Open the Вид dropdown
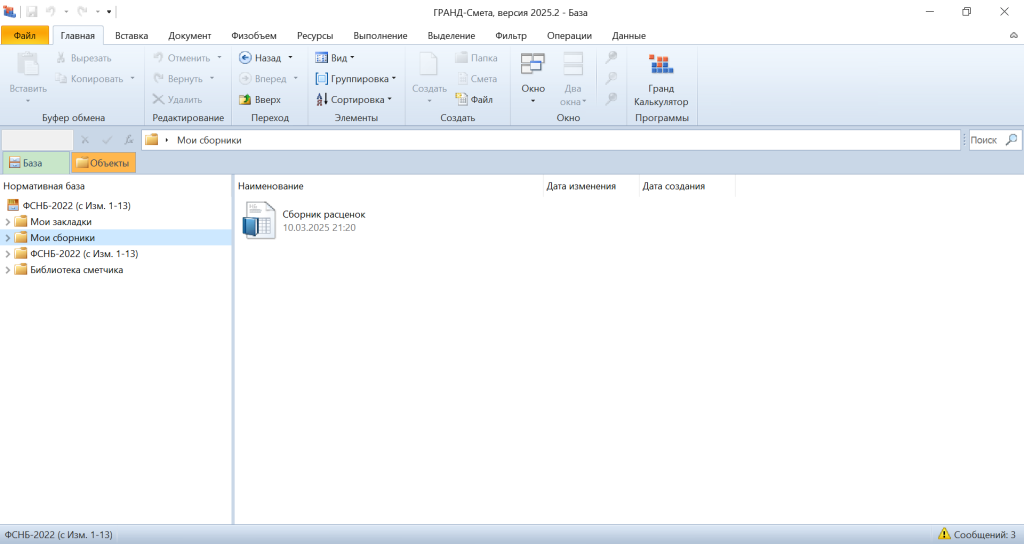 [x=334, y=58]
